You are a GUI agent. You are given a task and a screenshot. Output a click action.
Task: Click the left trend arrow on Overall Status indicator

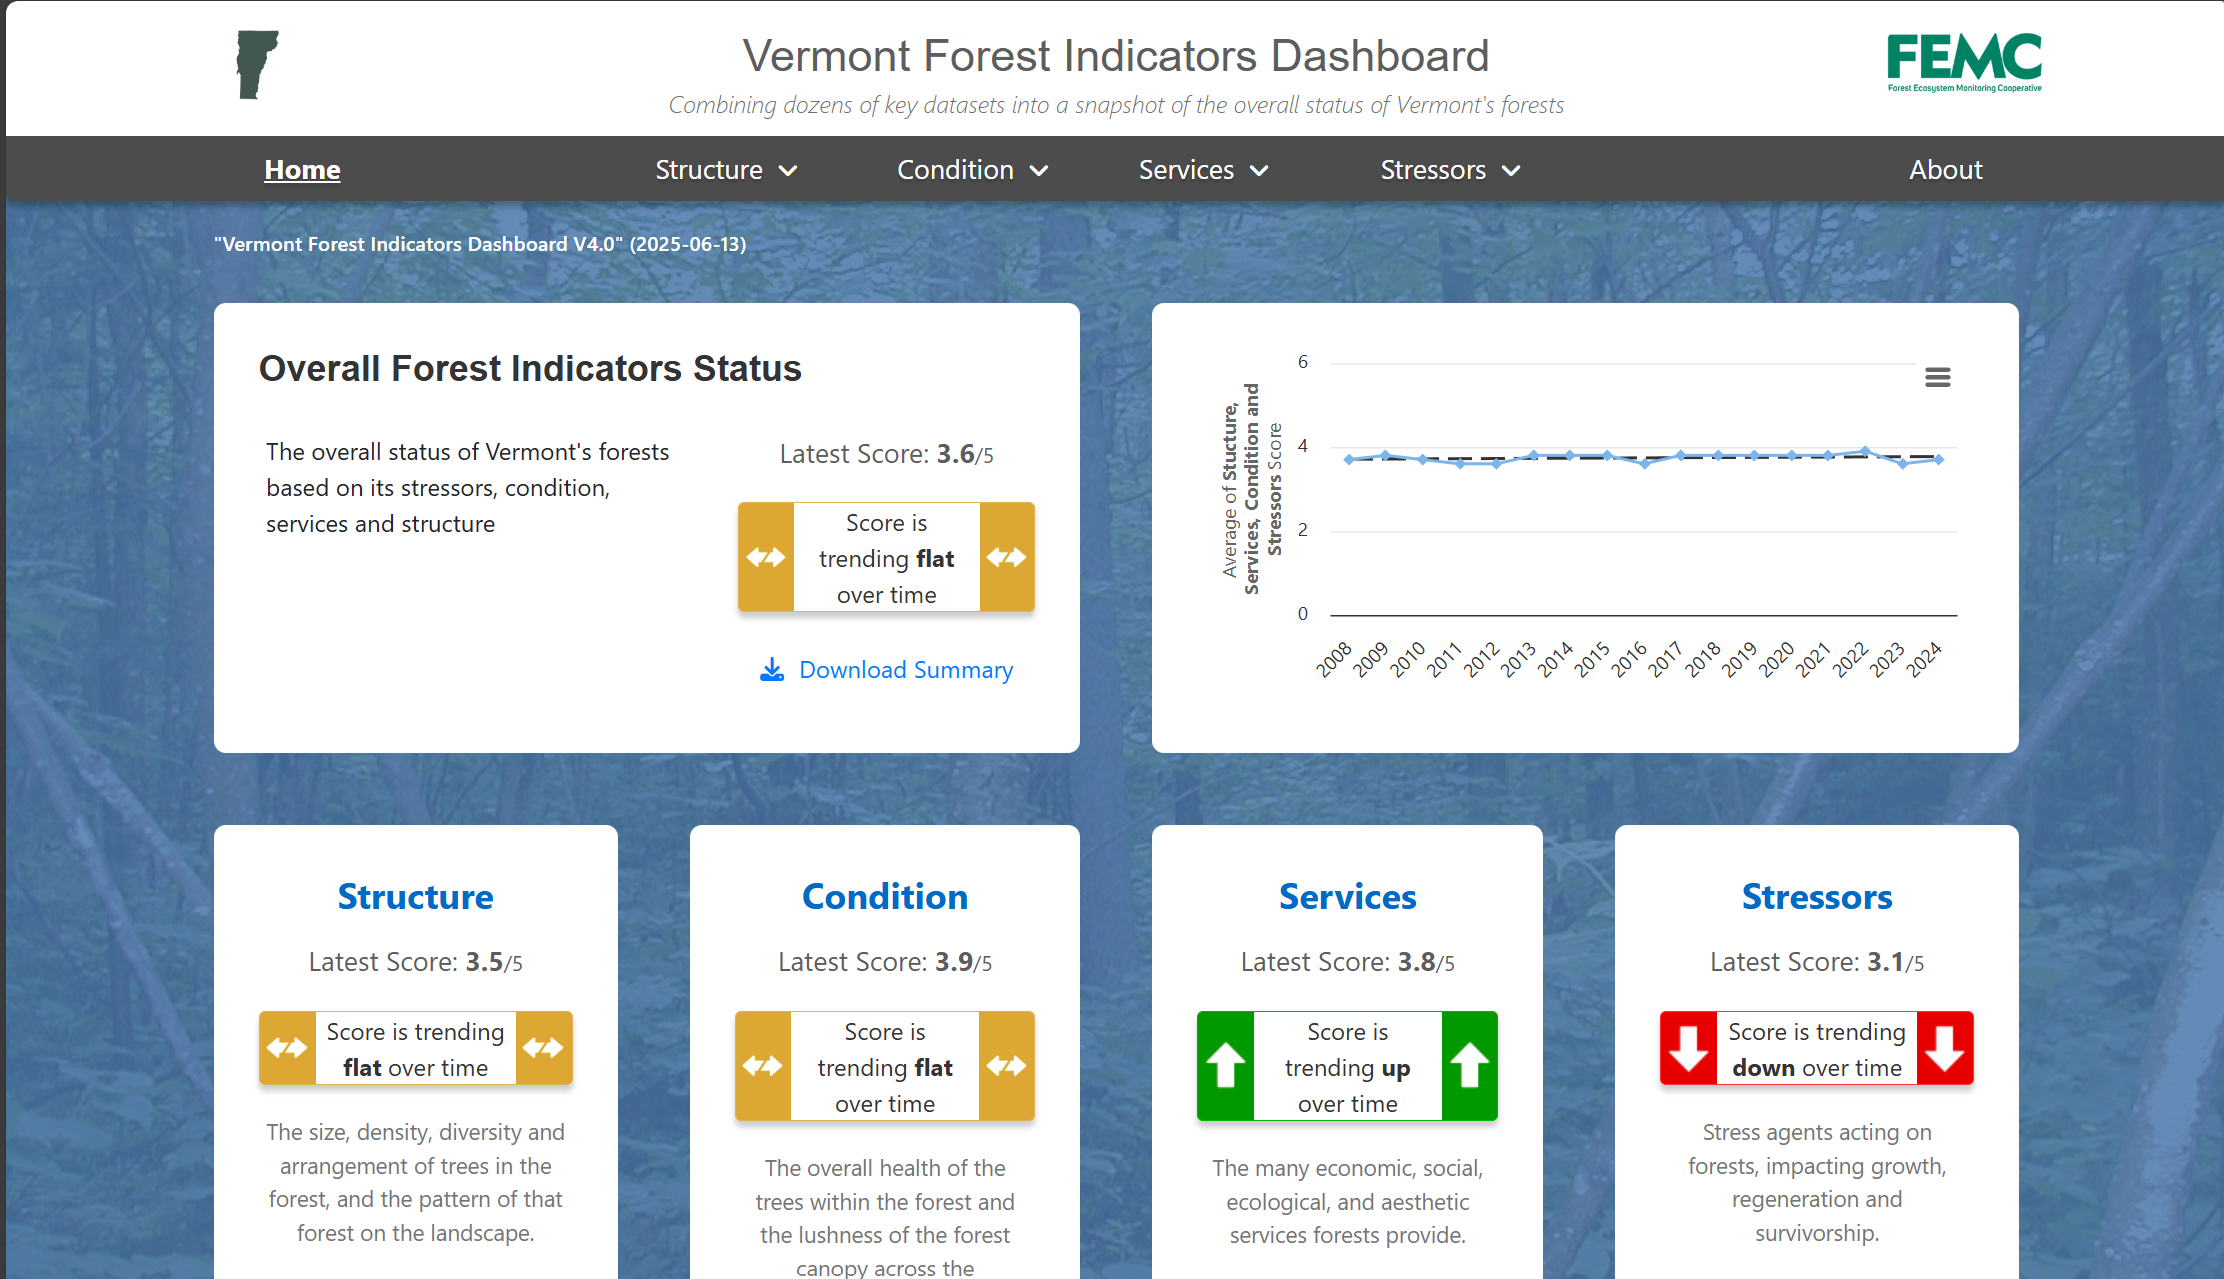(766, 557)
